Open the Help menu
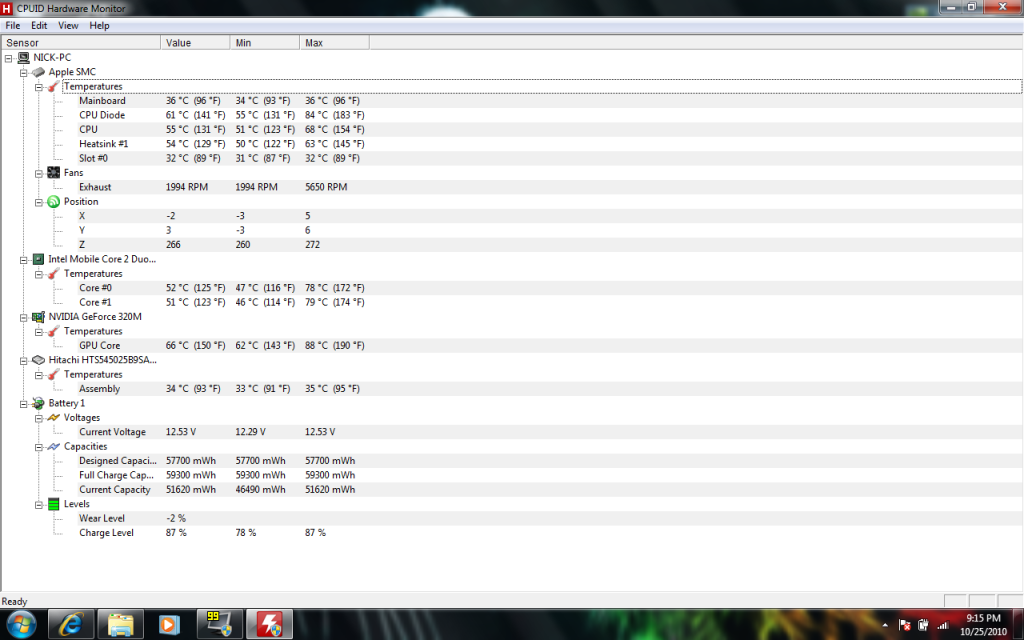 (99, 25)
